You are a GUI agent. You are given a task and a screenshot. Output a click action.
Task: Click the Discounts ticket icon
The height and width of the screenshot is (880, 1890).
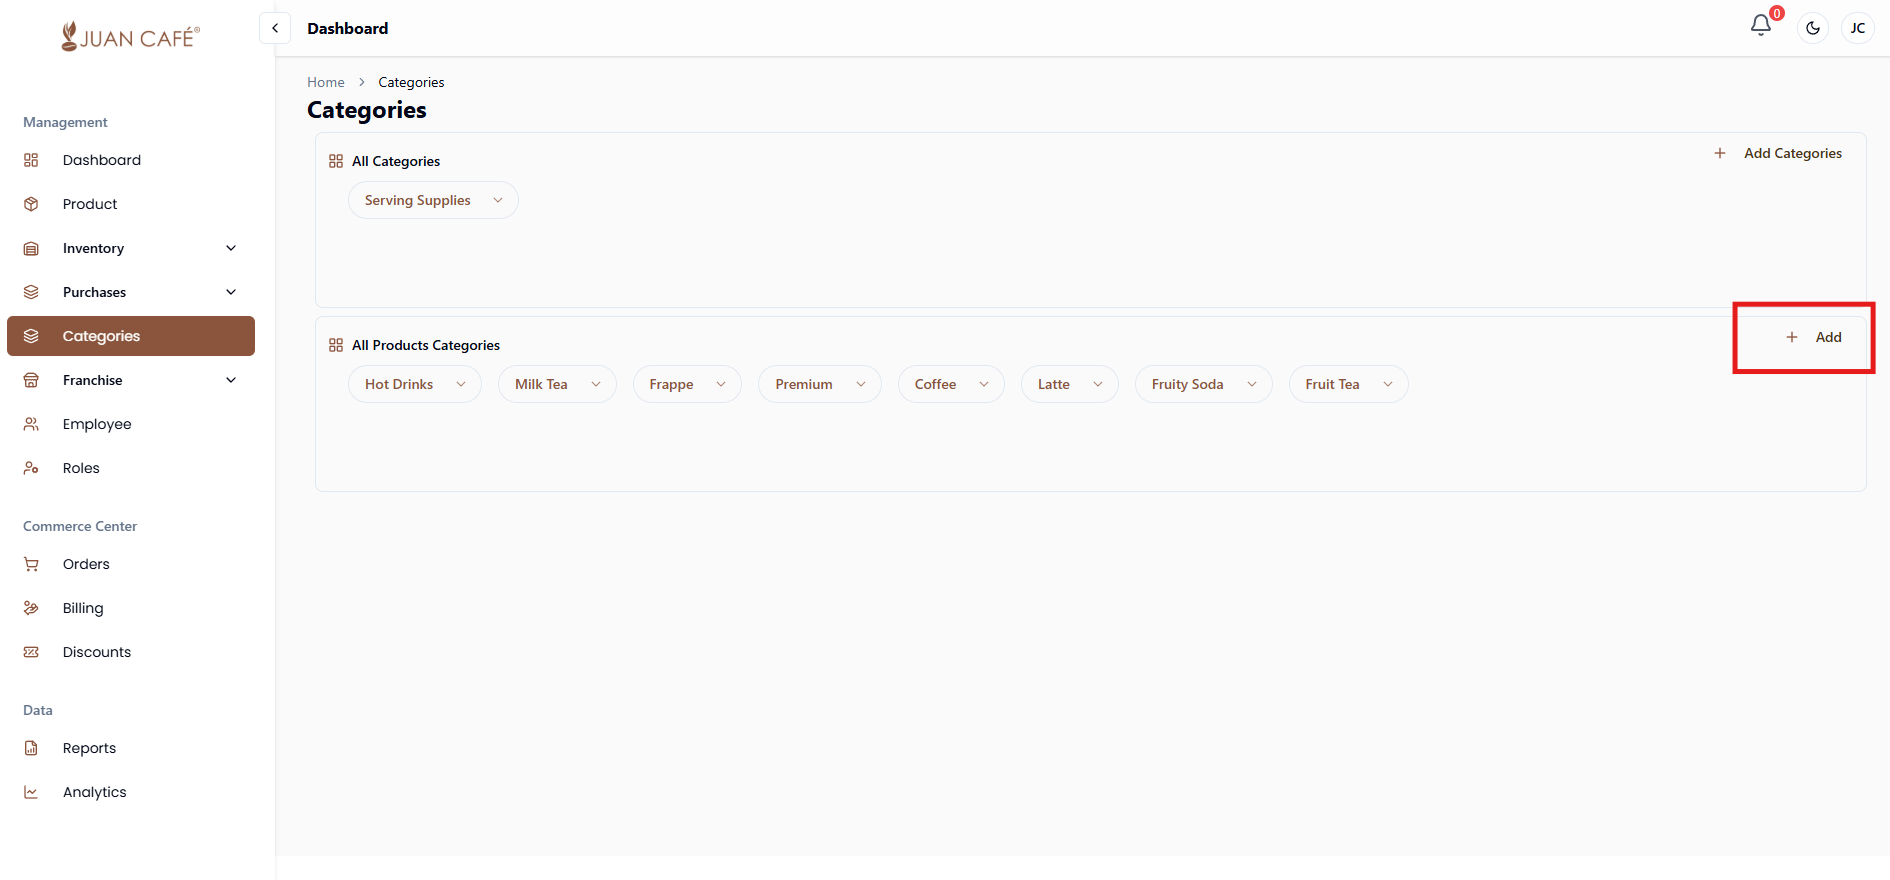31,652
